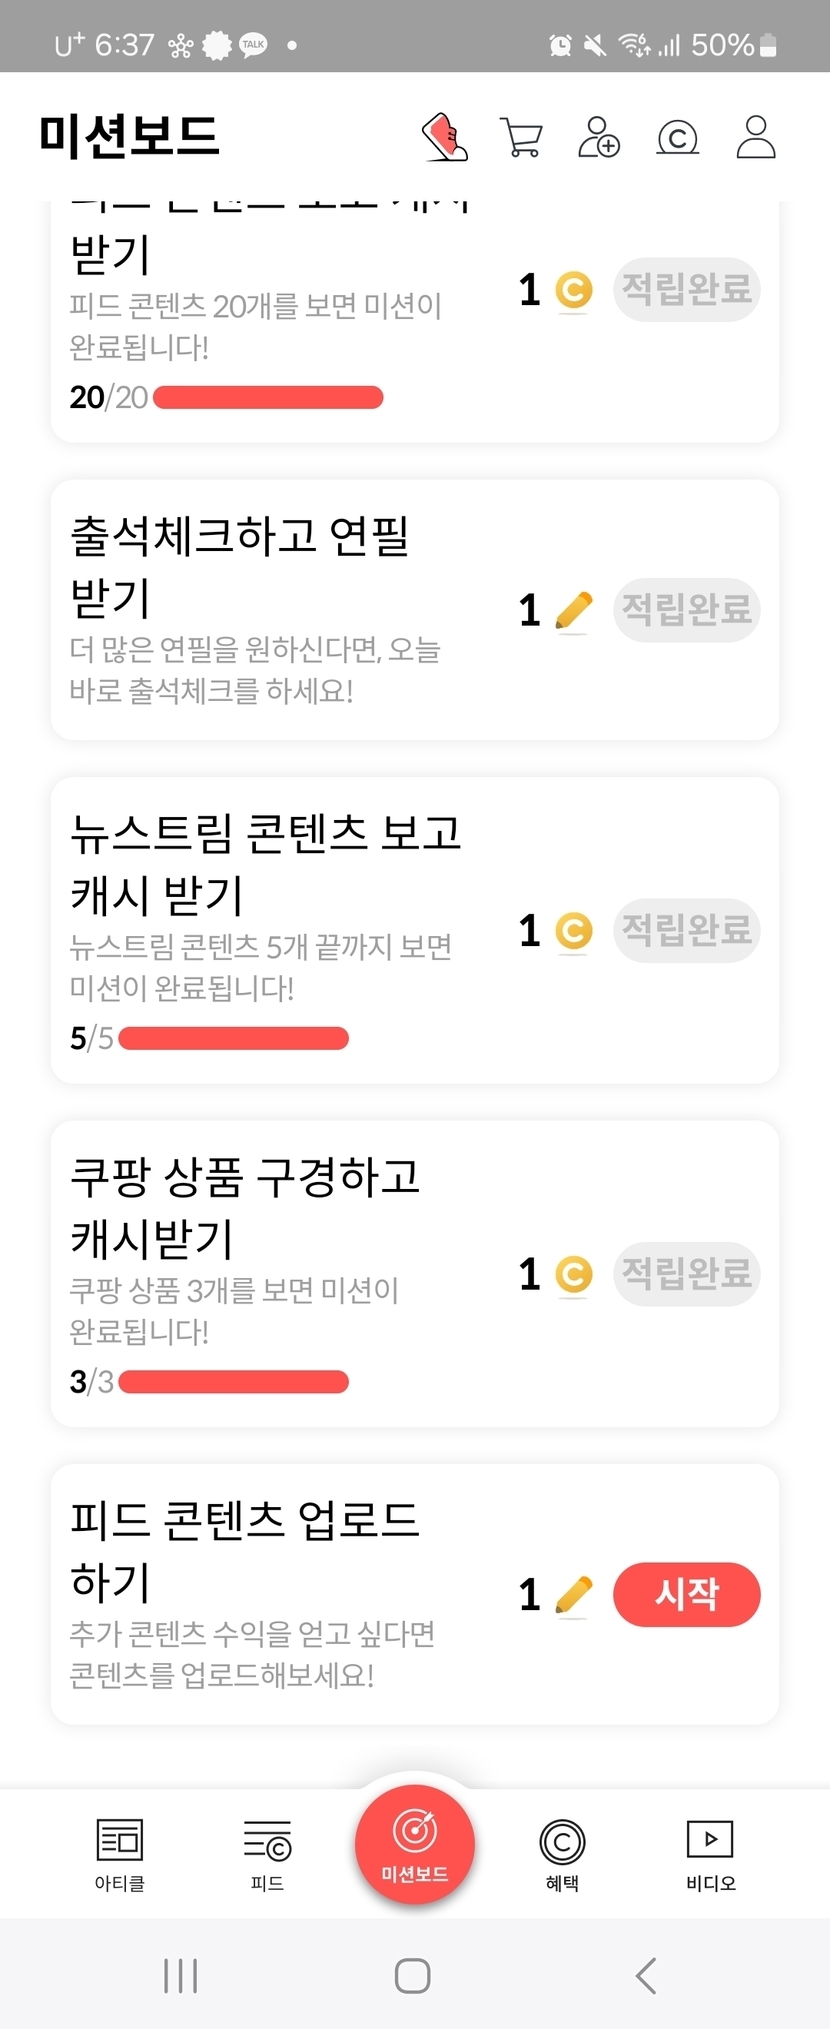Open the shopping cart
This screenshot has height=2029, width=830.
[x=521, y=138]
